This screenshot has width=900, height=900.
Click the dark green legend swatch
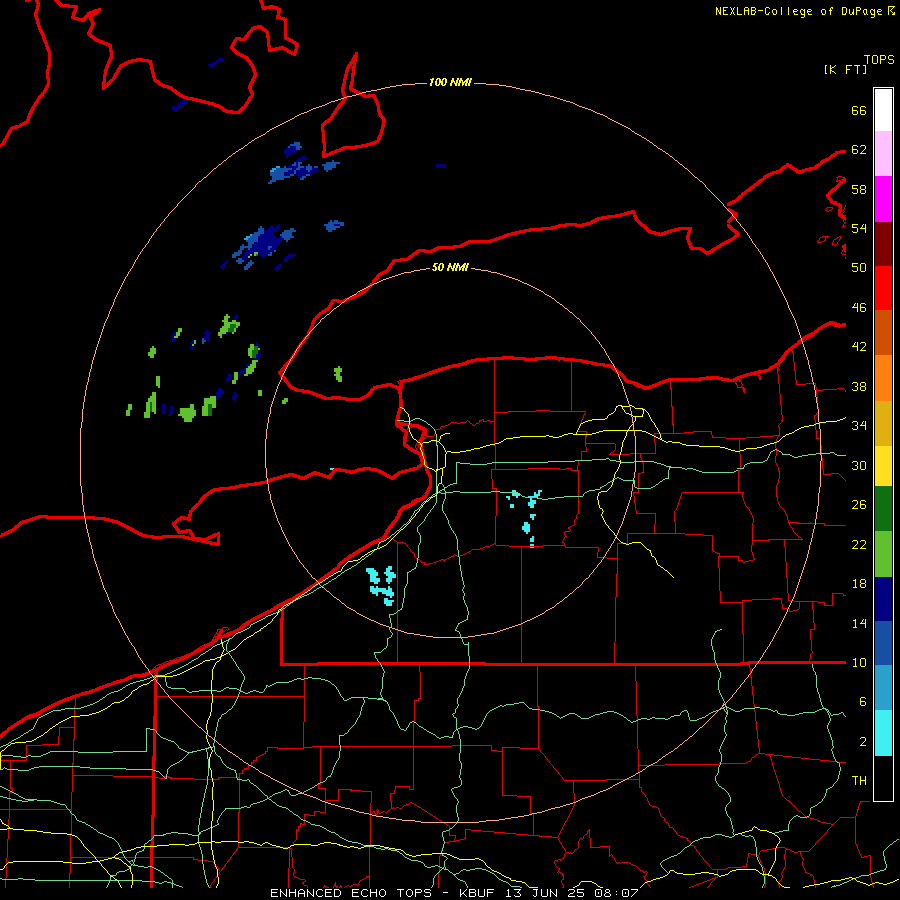tap(883, 509)
